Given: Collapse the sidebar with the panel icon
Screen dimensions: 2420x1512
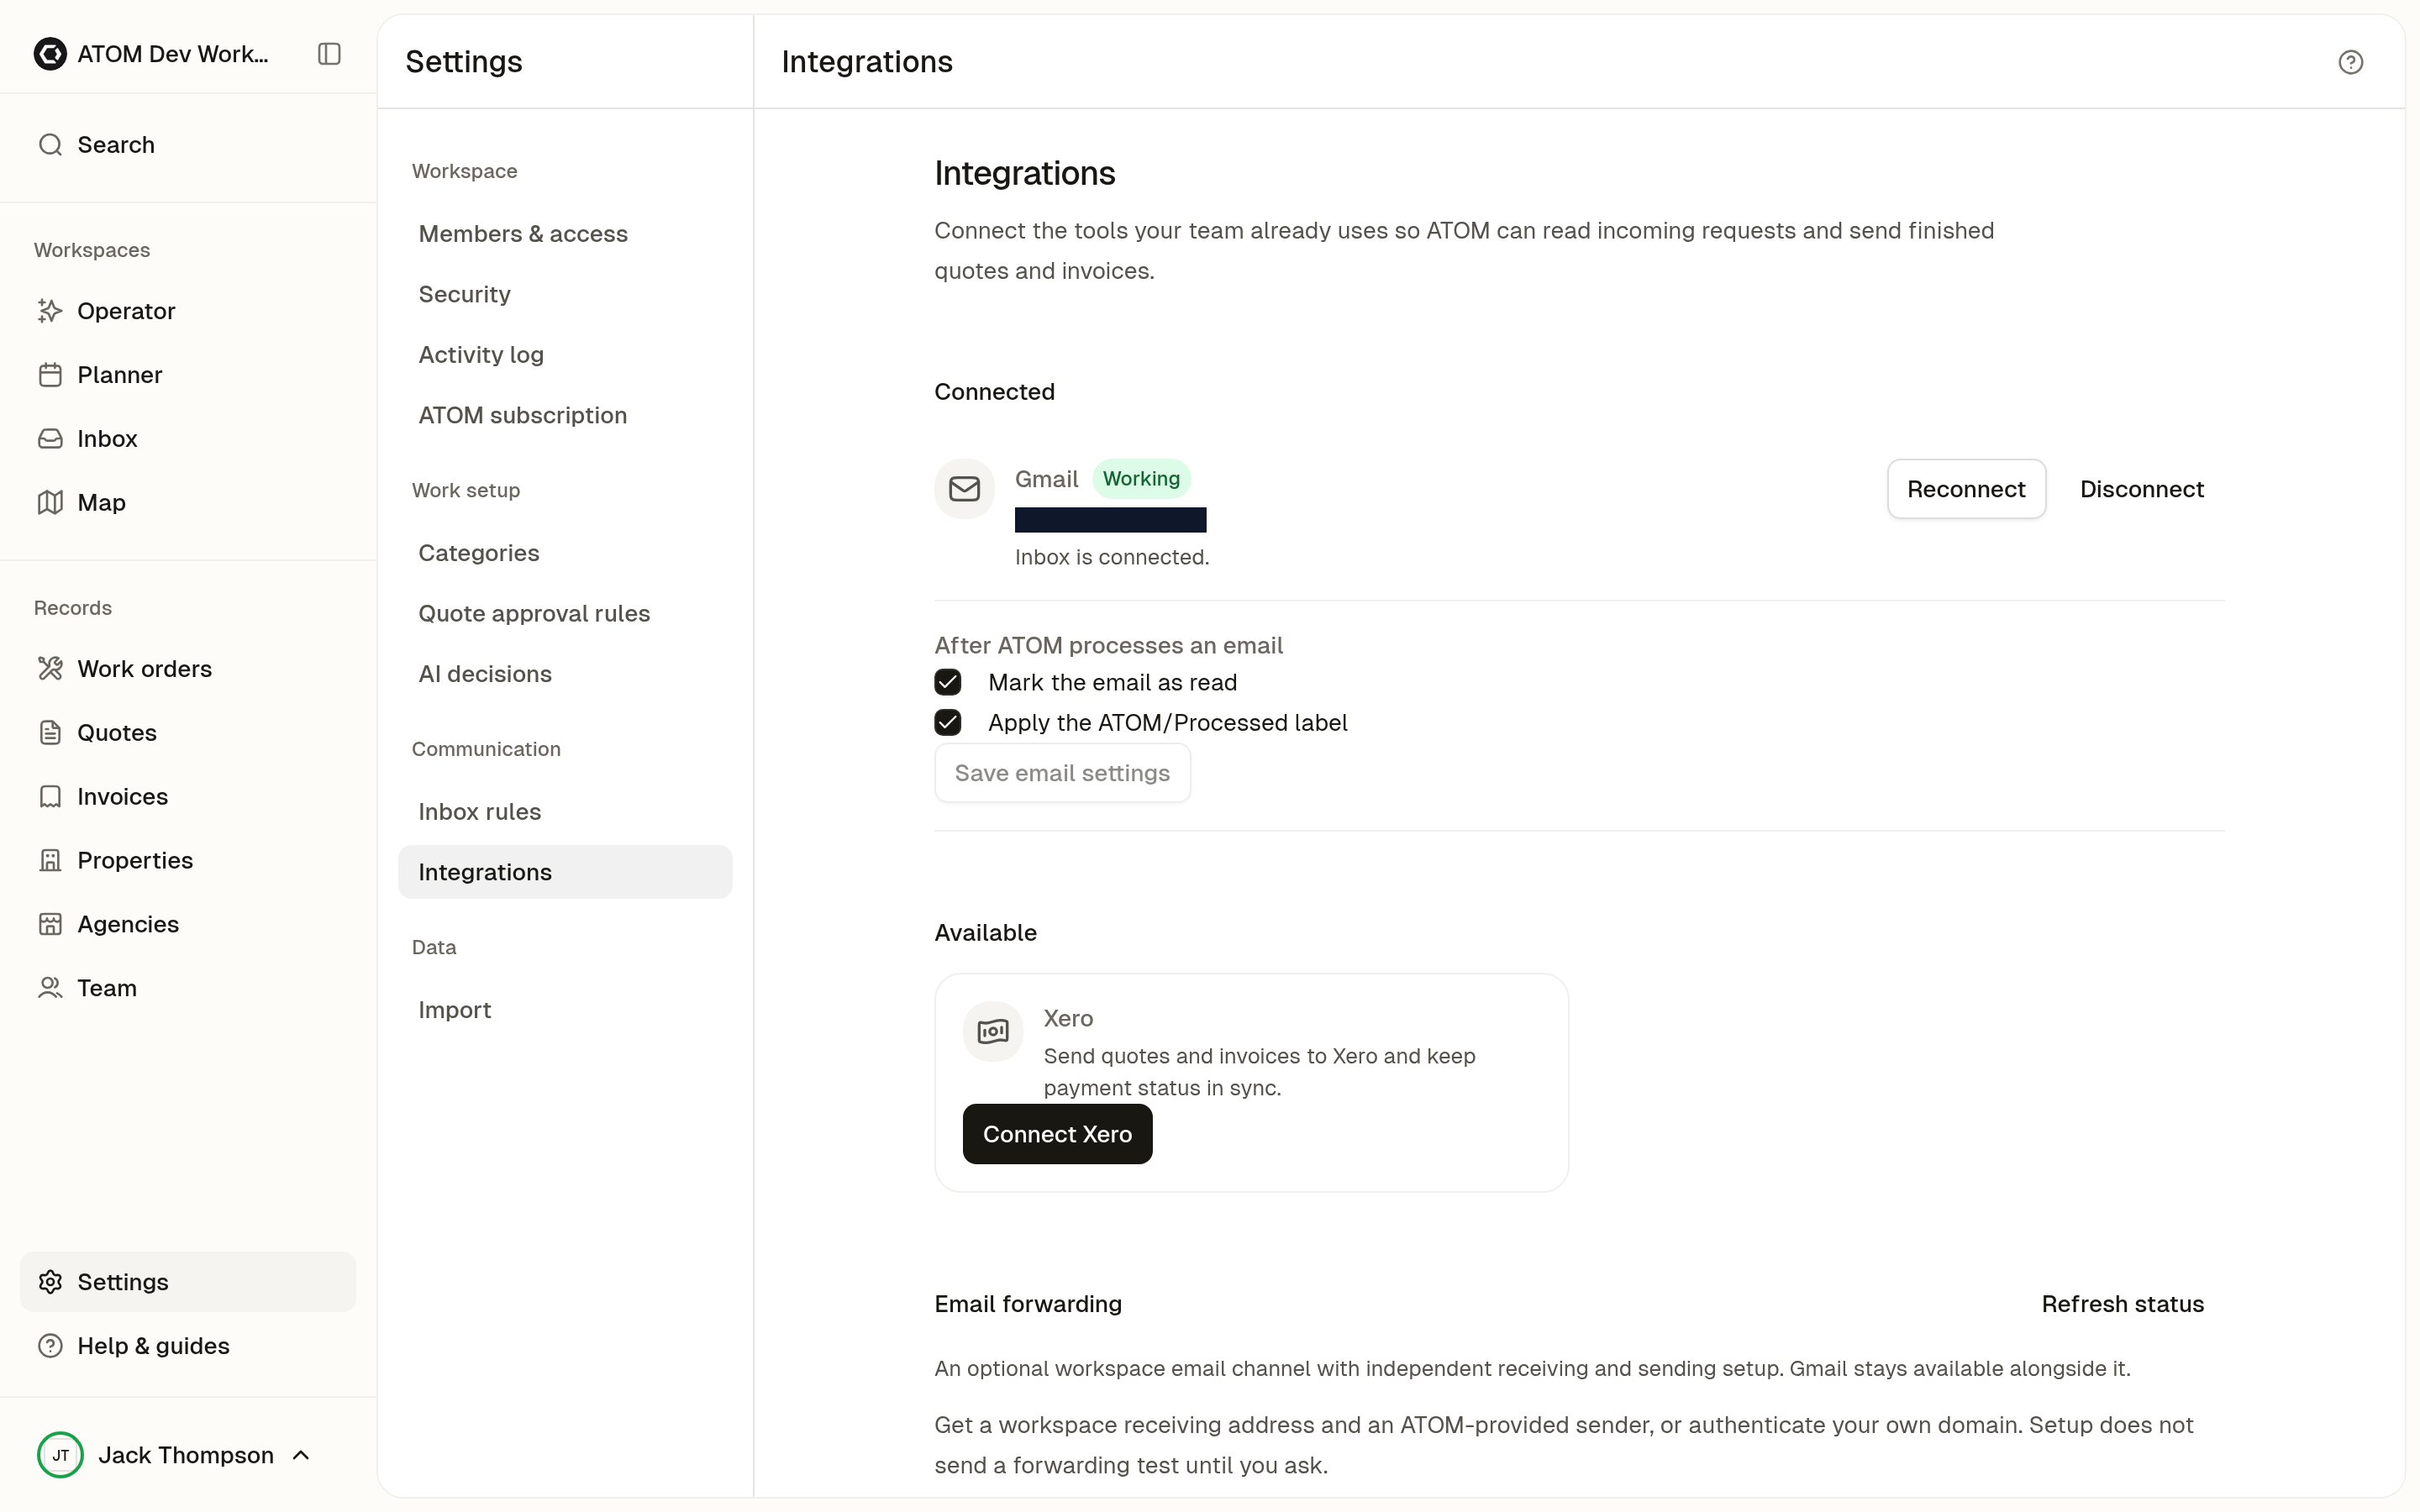Looking at the screenshot, I should [x=329, y=54].
